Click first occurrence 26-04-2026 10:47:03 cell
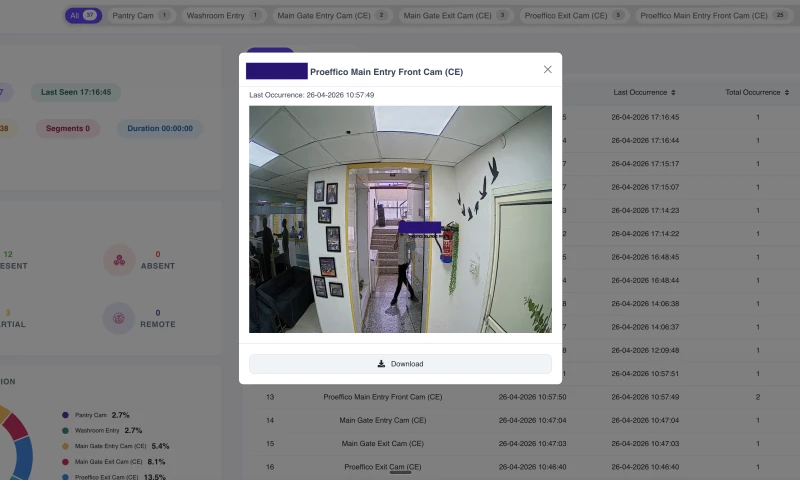The width and height of the screenshot is (800, 480). (x=532, y=444)
